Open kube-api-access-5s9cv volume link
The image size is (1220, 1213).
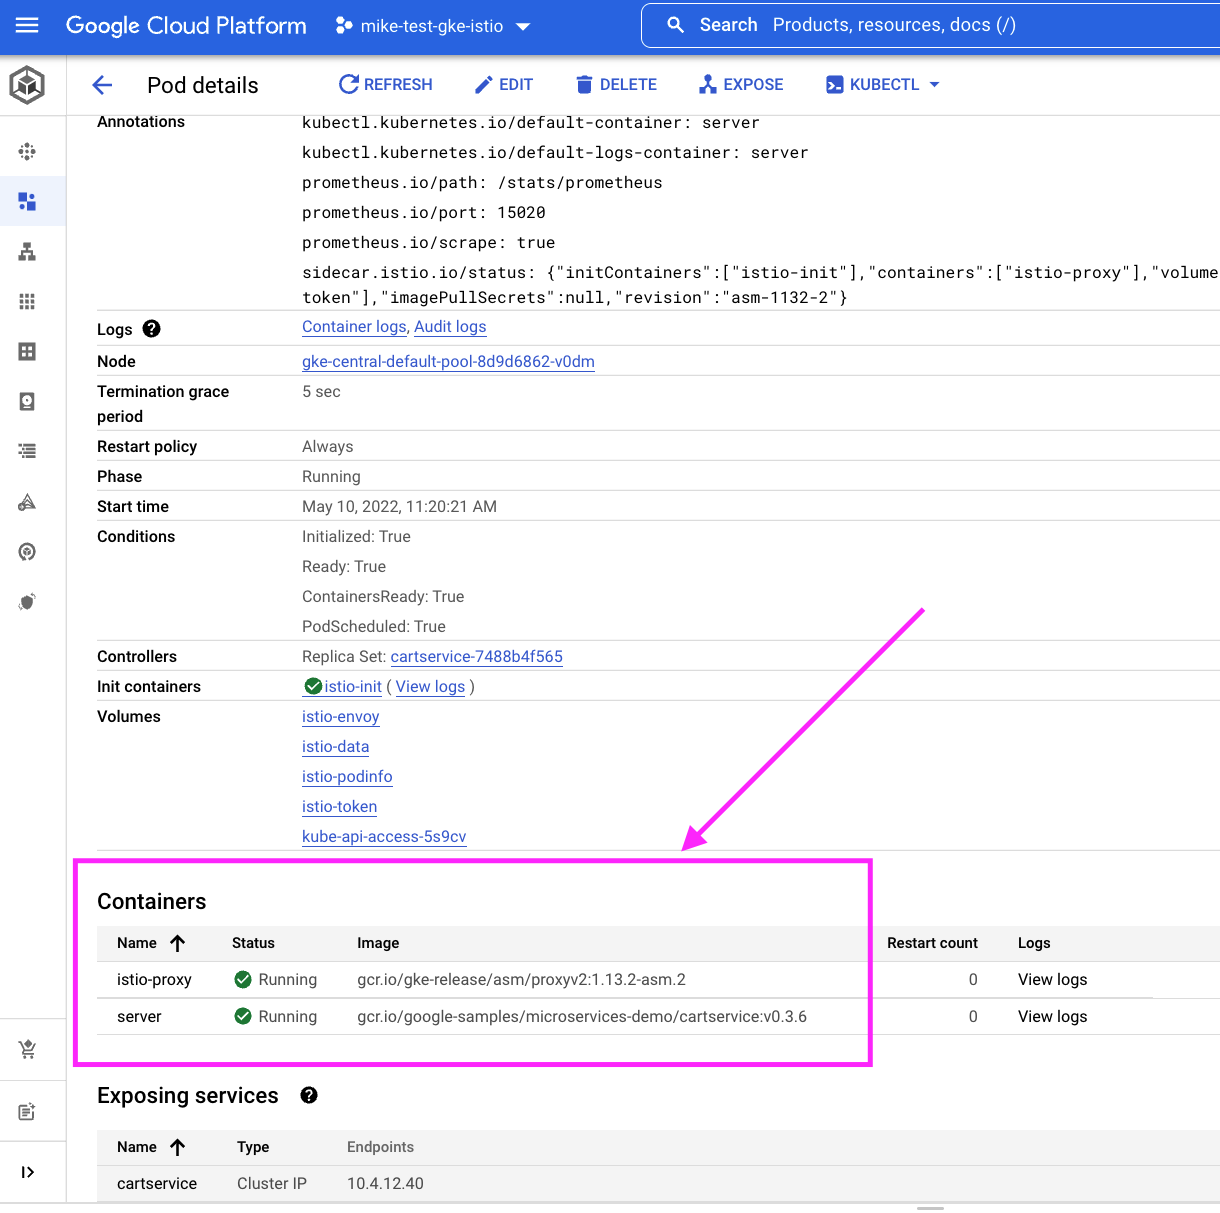384,837
